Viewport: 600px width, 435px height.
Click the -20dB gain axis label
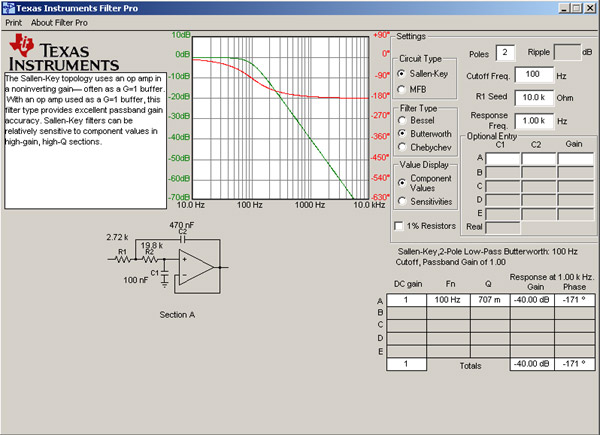pyautogui.click(x=179, y=96)
